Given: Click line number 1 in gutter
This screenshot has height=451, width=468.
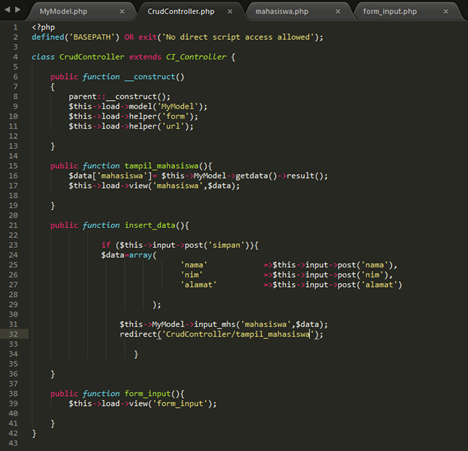Looking at the screenshot, I should [x=15, y=27].
